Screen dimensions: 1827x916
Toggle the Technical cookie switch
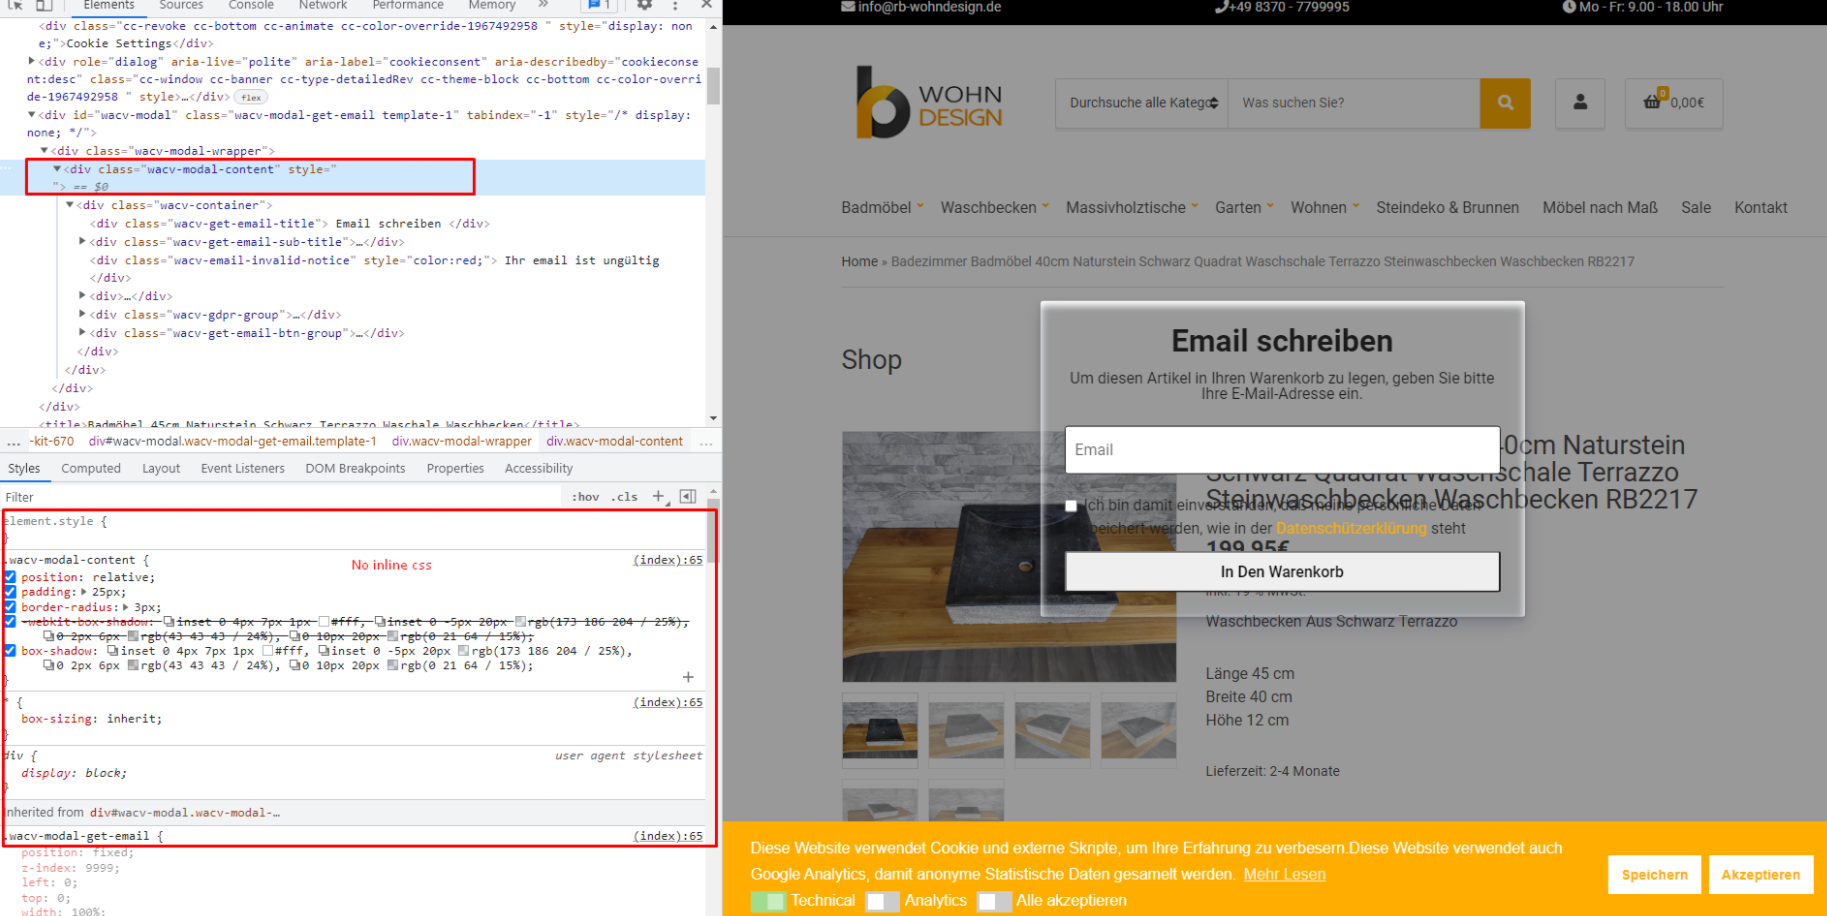click(768, 901)
